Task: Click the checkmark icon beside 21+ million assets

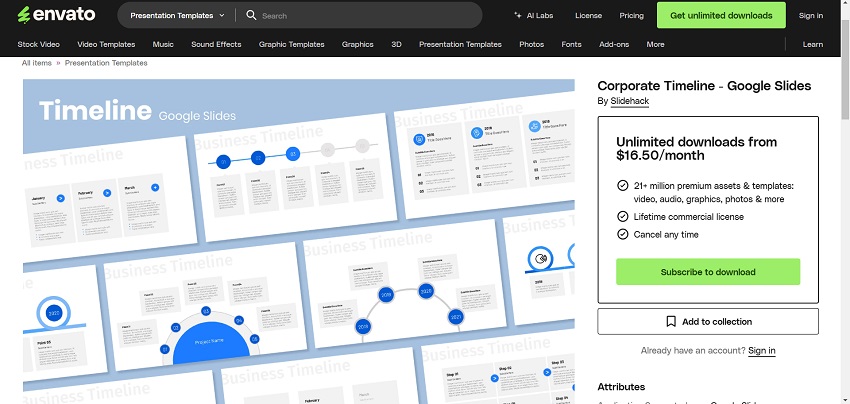Action: click(623, 185)
